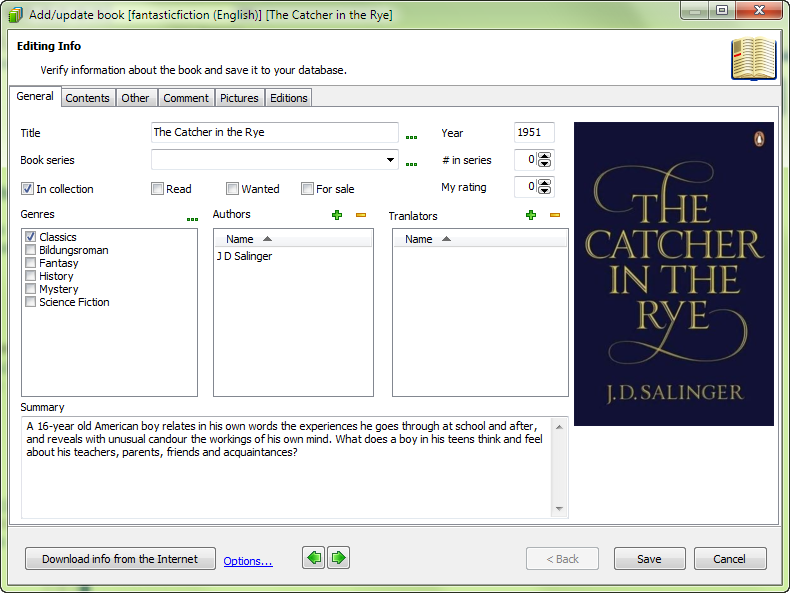Add an author with the green plus
This screenshot has height=593, width=790.
click(337, 215)
